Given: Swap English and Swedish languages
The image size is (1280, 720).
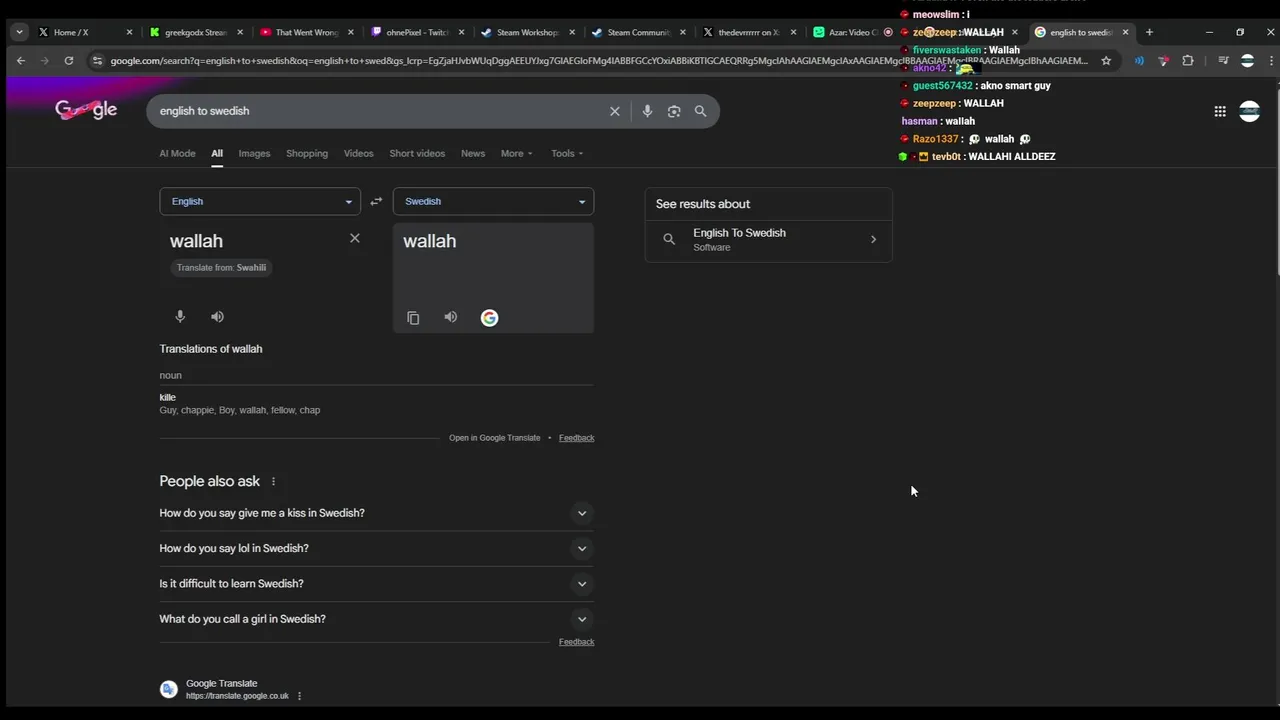Looking at the screenshot, I should (376, 201).
